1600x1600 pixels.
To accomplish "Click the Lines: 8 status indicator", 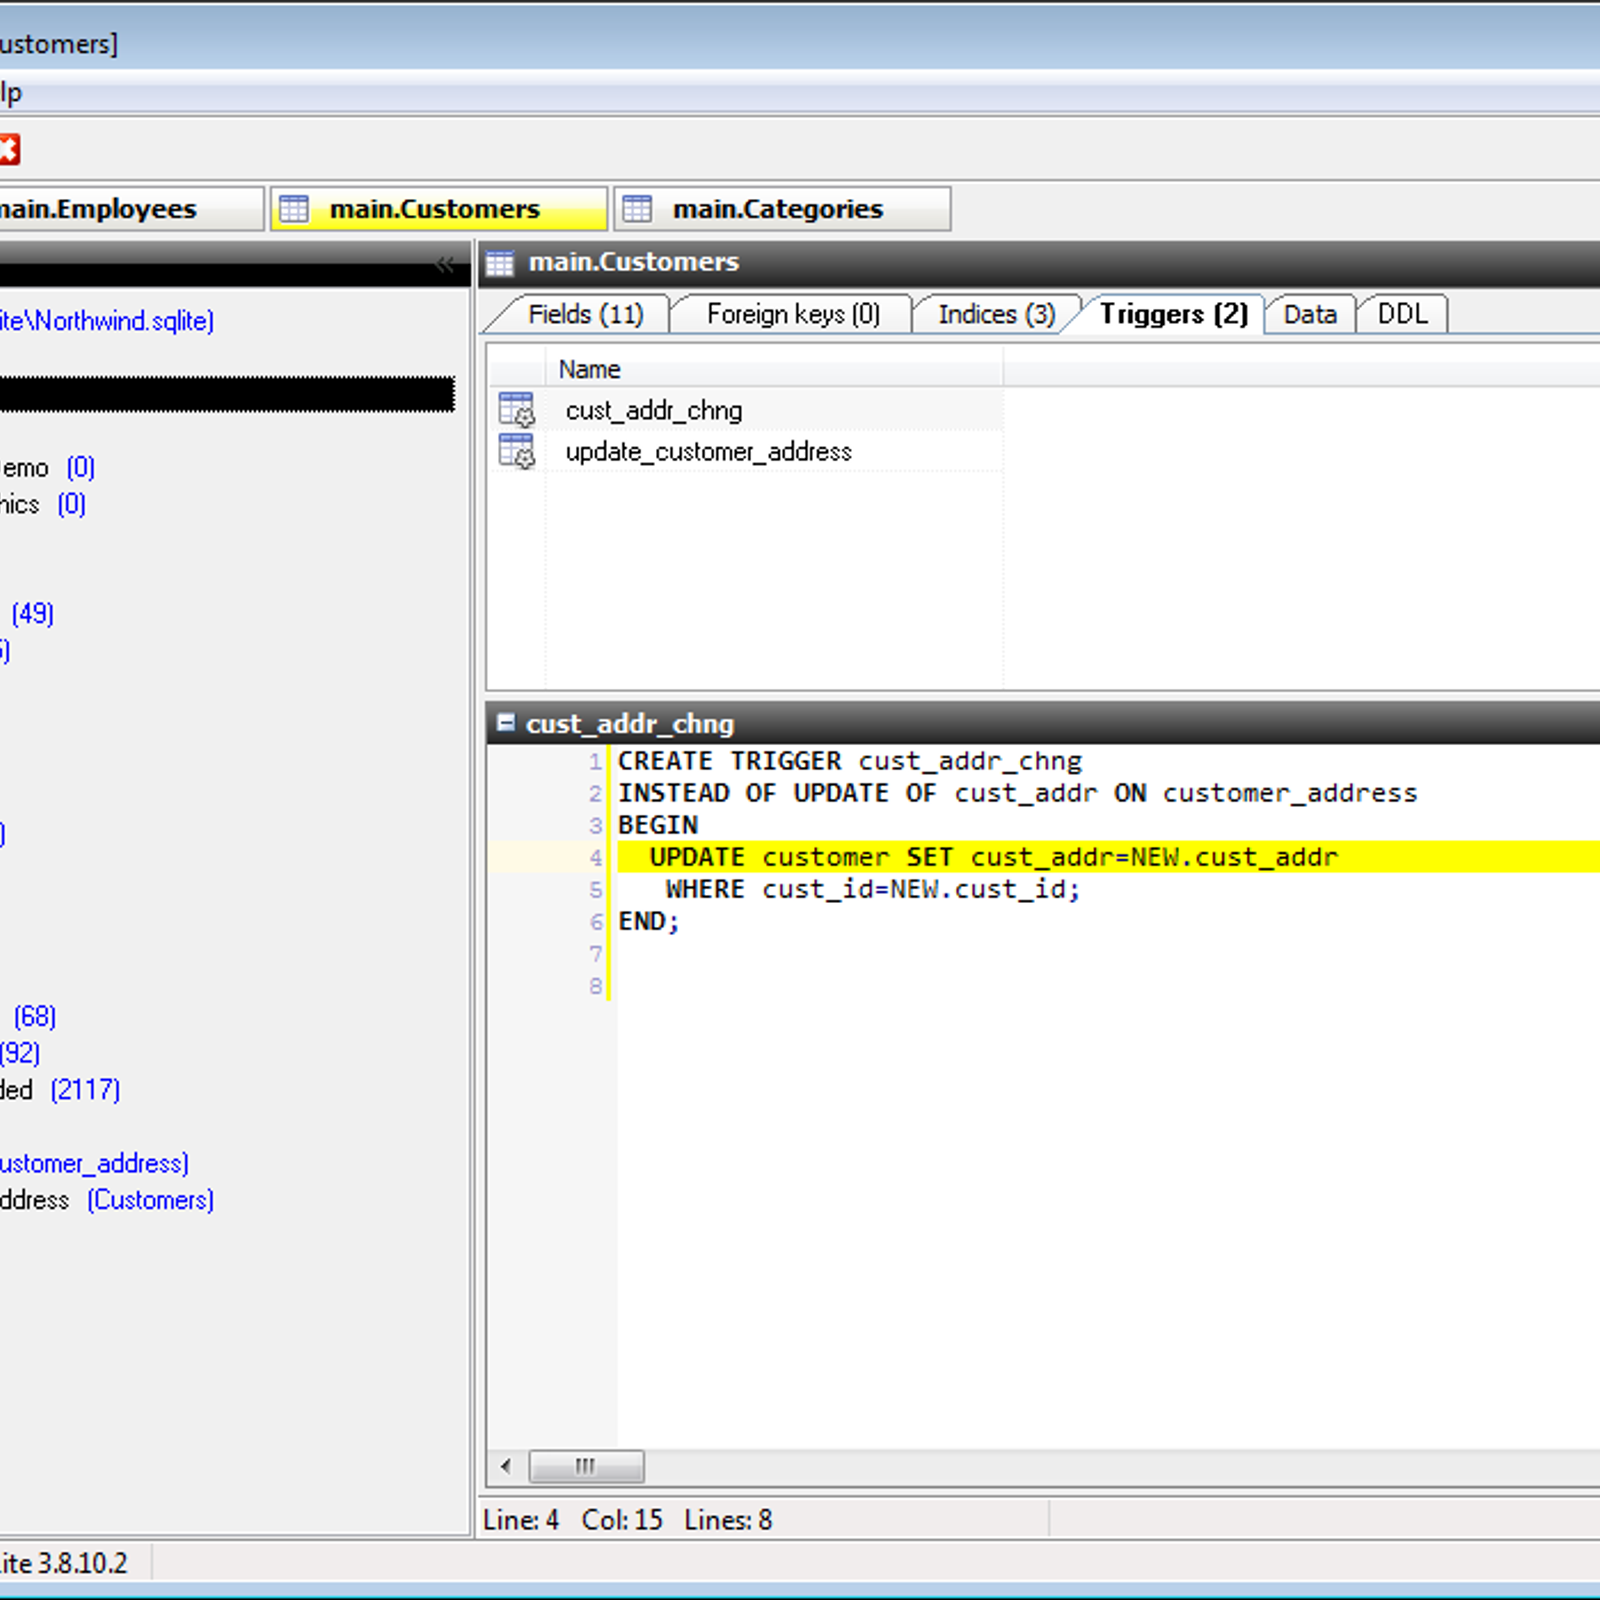I will tap(728, 1520).
